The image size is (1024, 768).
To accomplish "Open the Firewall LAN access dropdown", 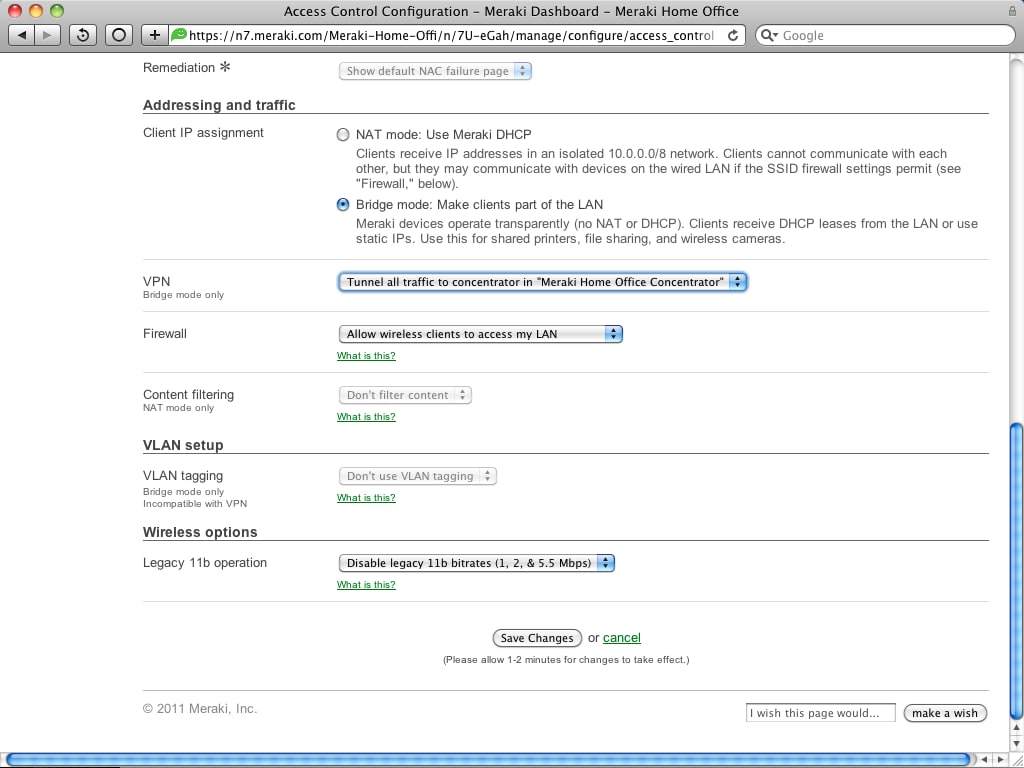I will pyautogui.click(x=481, y=334).
